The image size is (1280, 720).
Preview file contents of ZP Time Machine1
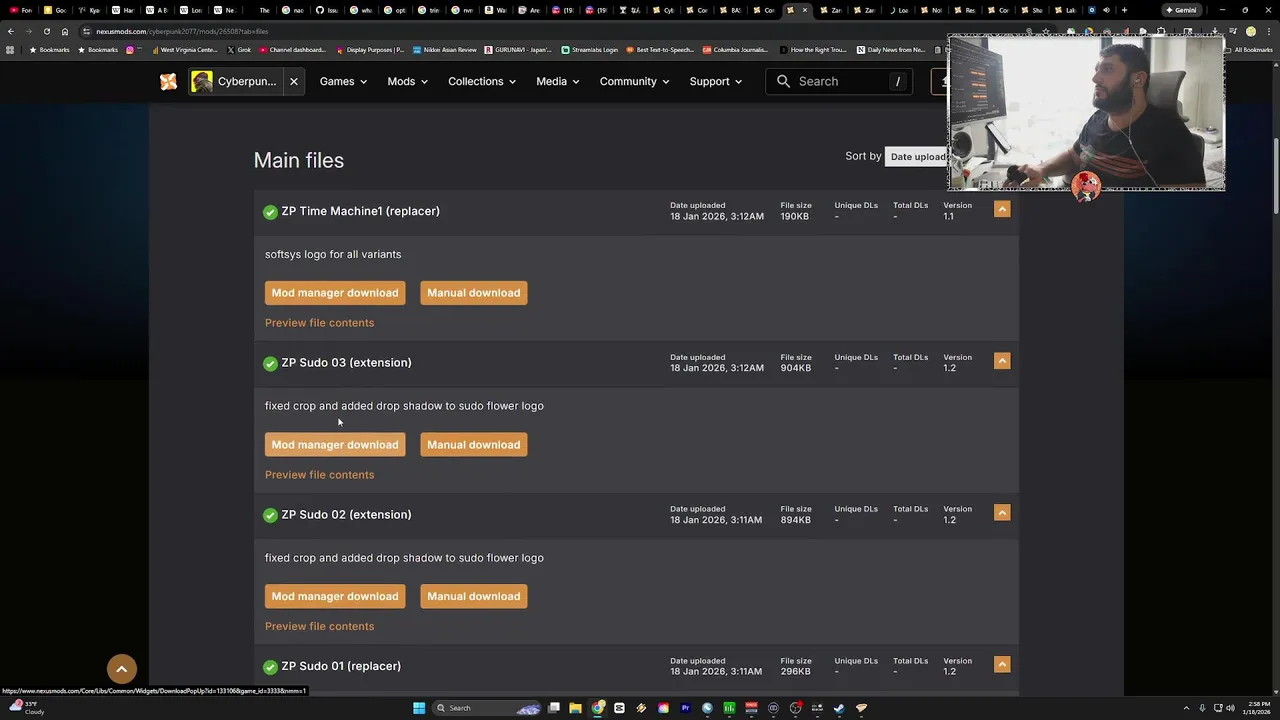(320, 323)
